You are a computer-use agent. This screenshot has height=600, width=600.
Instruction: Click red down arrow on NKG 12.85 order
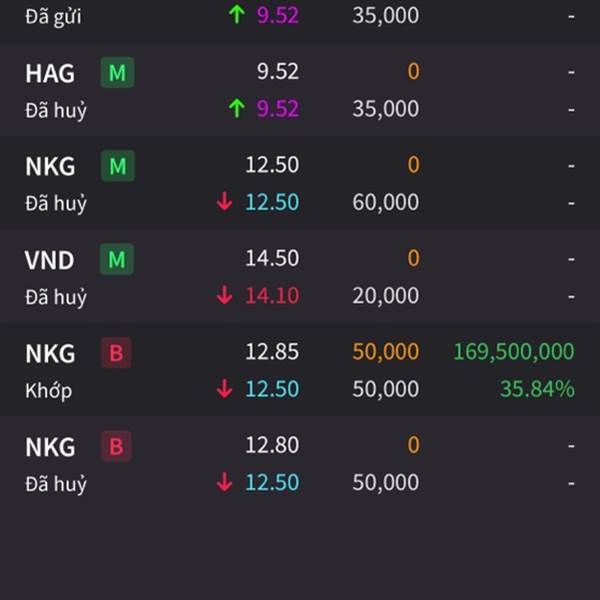224,389
